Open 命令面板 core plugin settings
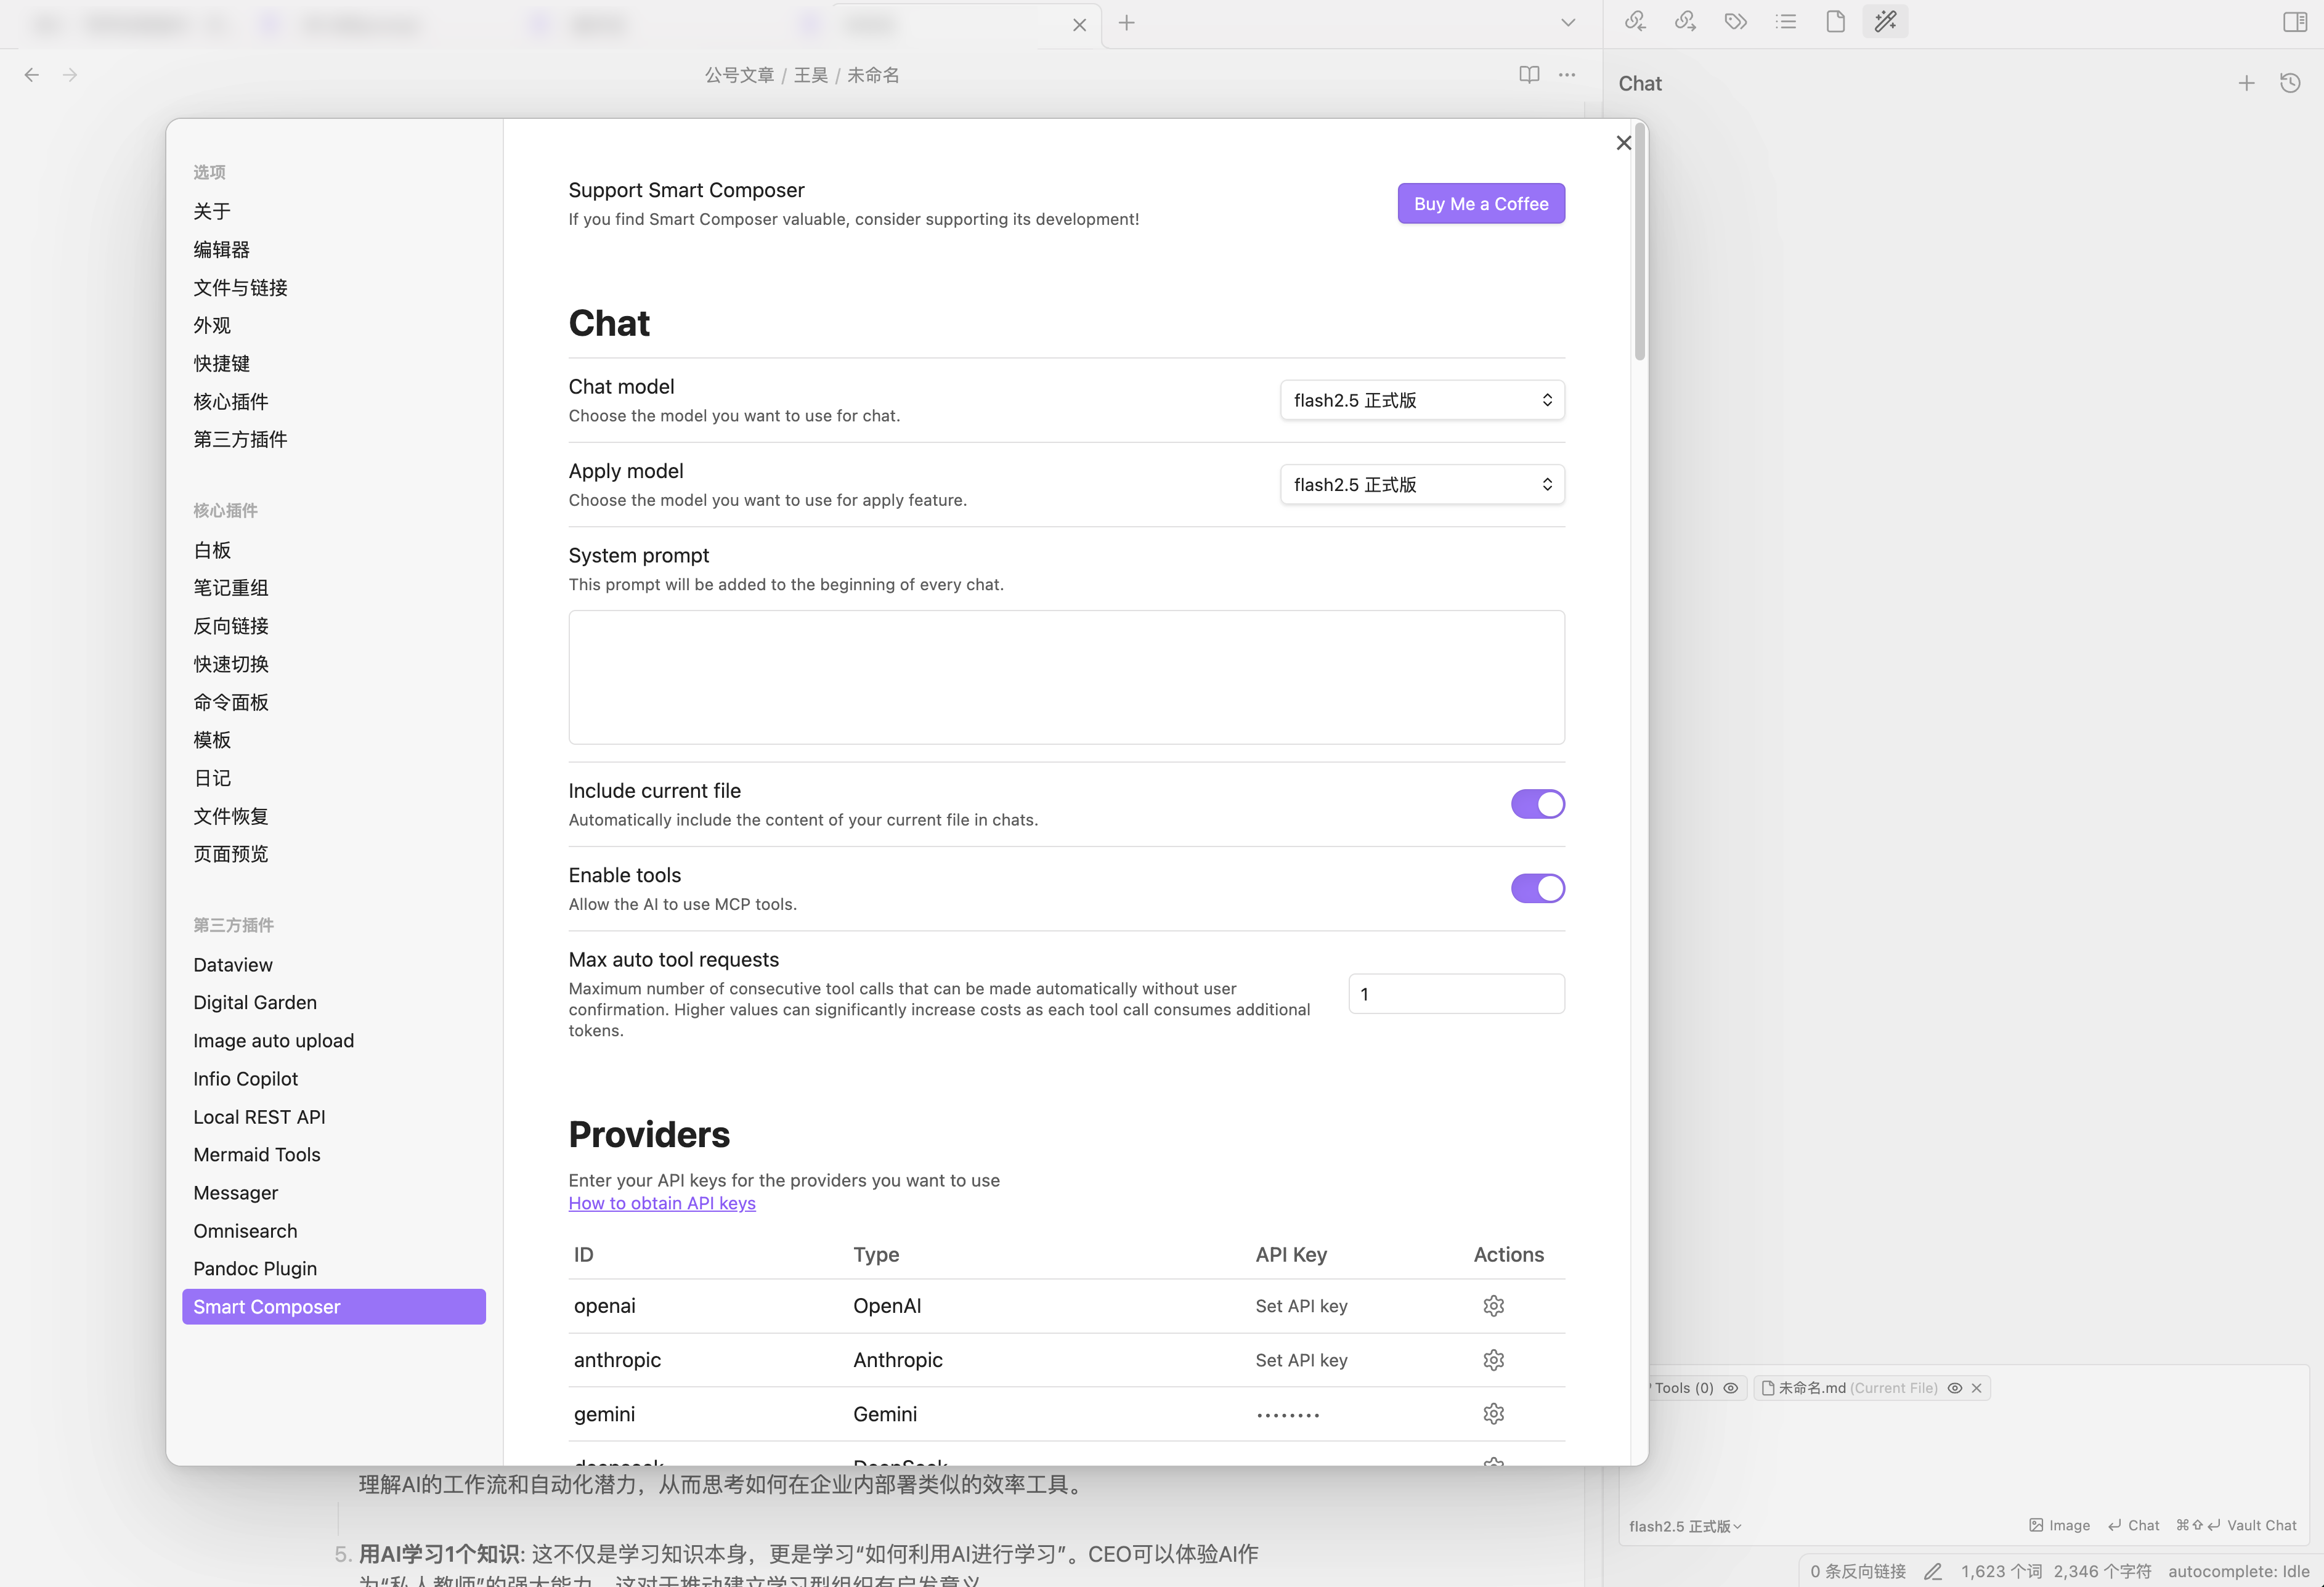Image resolution: width=2324 pixels, height=1587 pixels. pyautogui.click(x=231, y=702)
